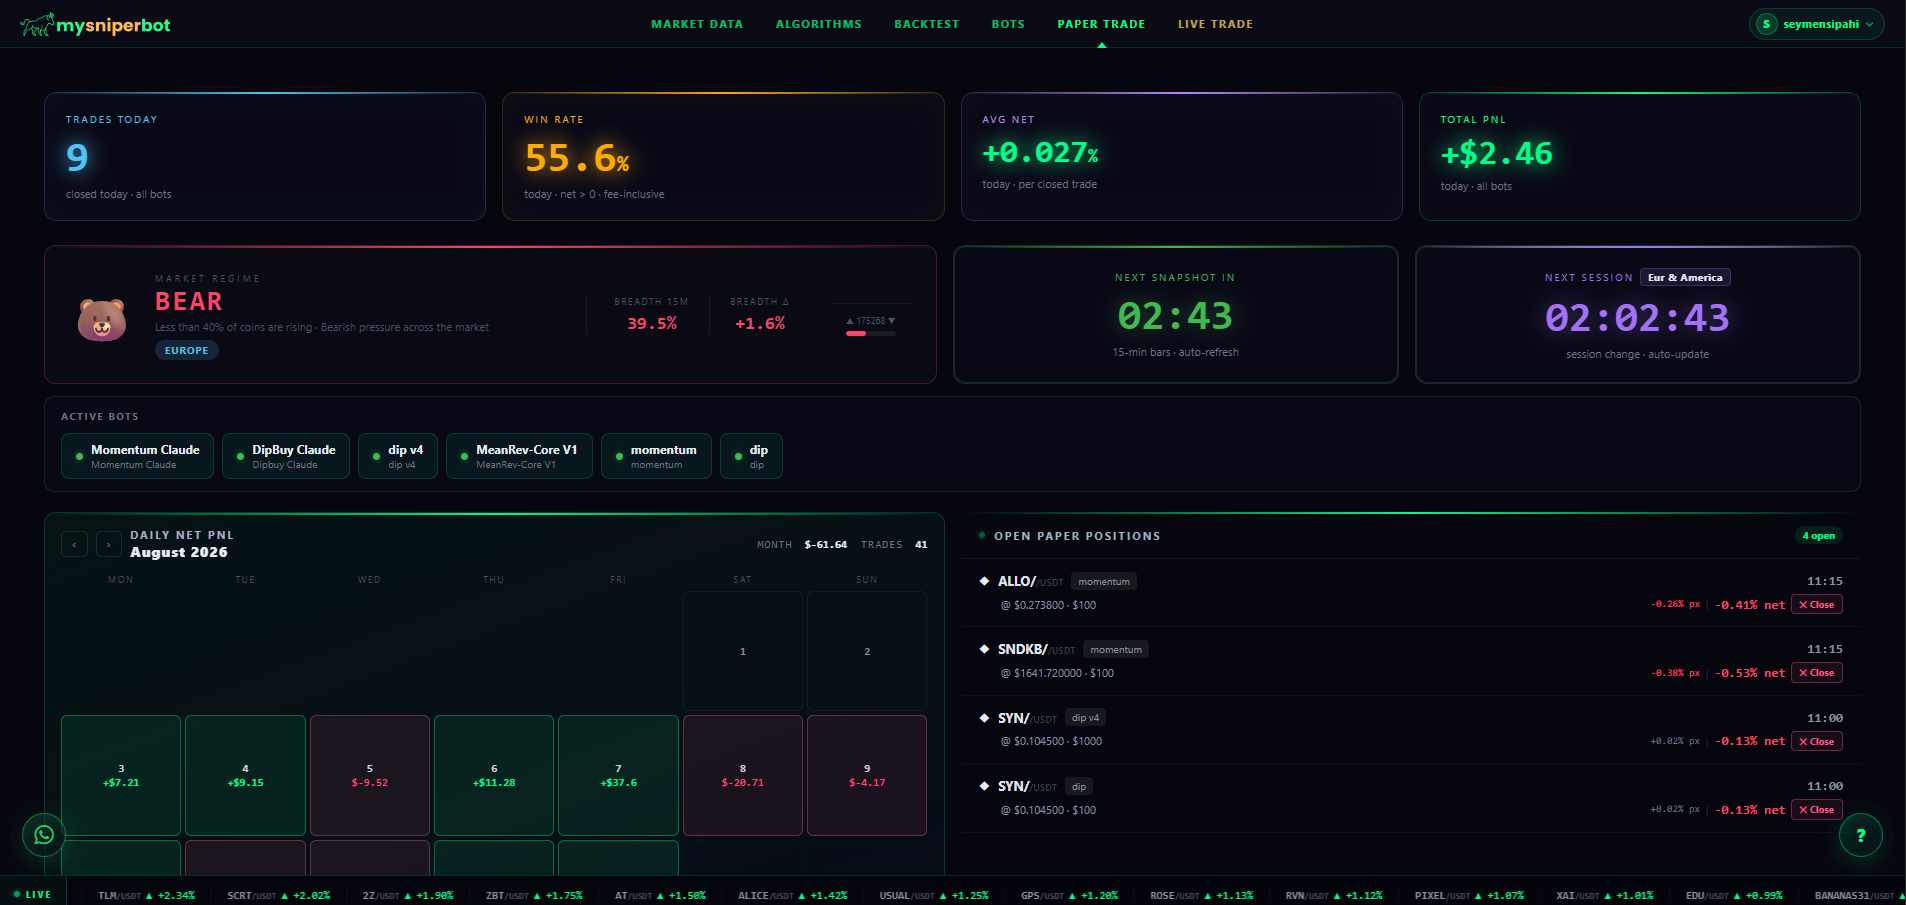Click ALLO -0.41% net value

tap(1750, 605)
